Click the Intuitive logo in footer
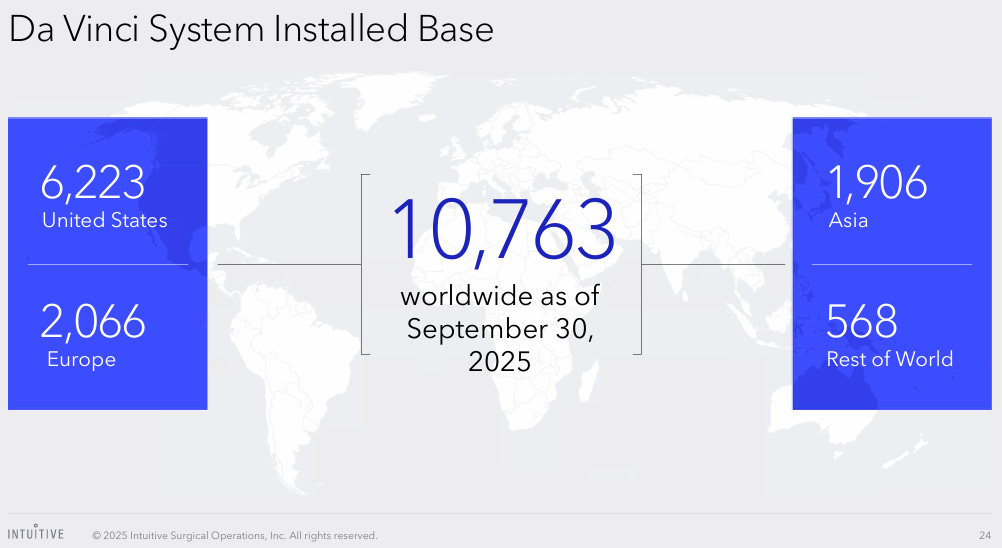Image resolution: width=1002 pixels, height=548 pixels. pos(36,533)
